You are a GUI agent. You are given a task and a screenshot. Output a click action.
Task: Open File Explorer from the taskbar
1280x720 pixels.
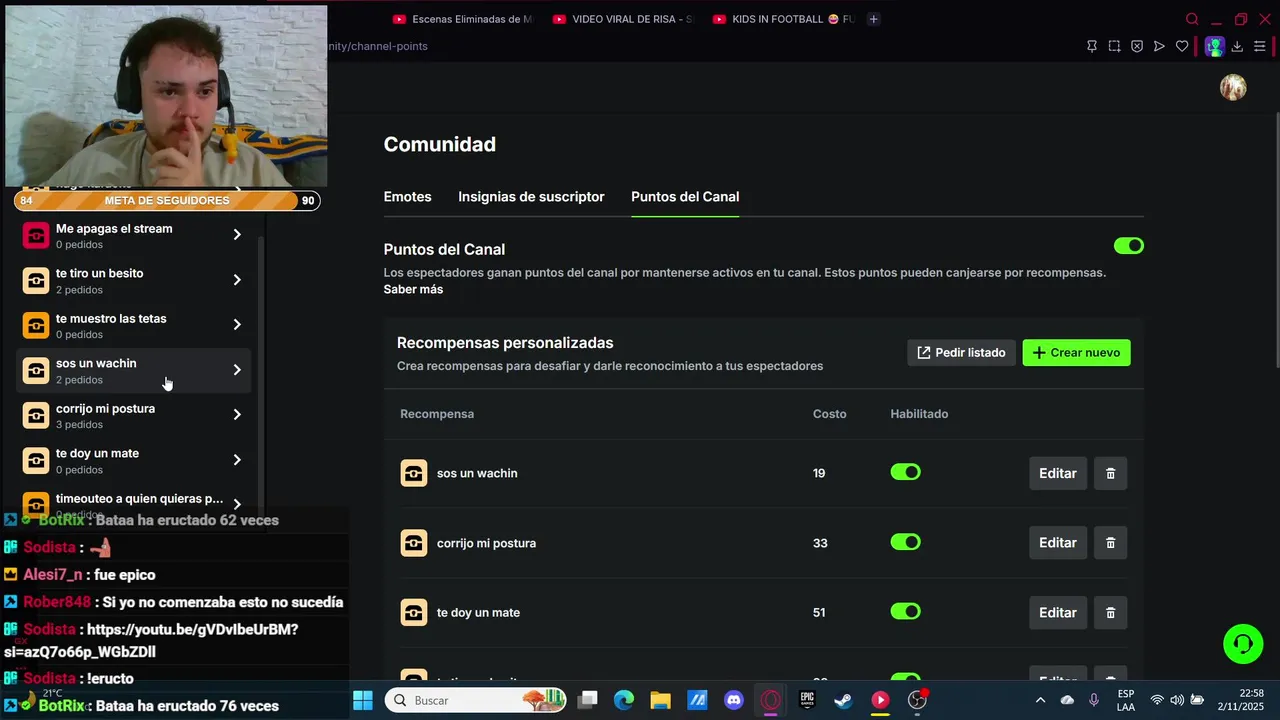tap(660, 700)
